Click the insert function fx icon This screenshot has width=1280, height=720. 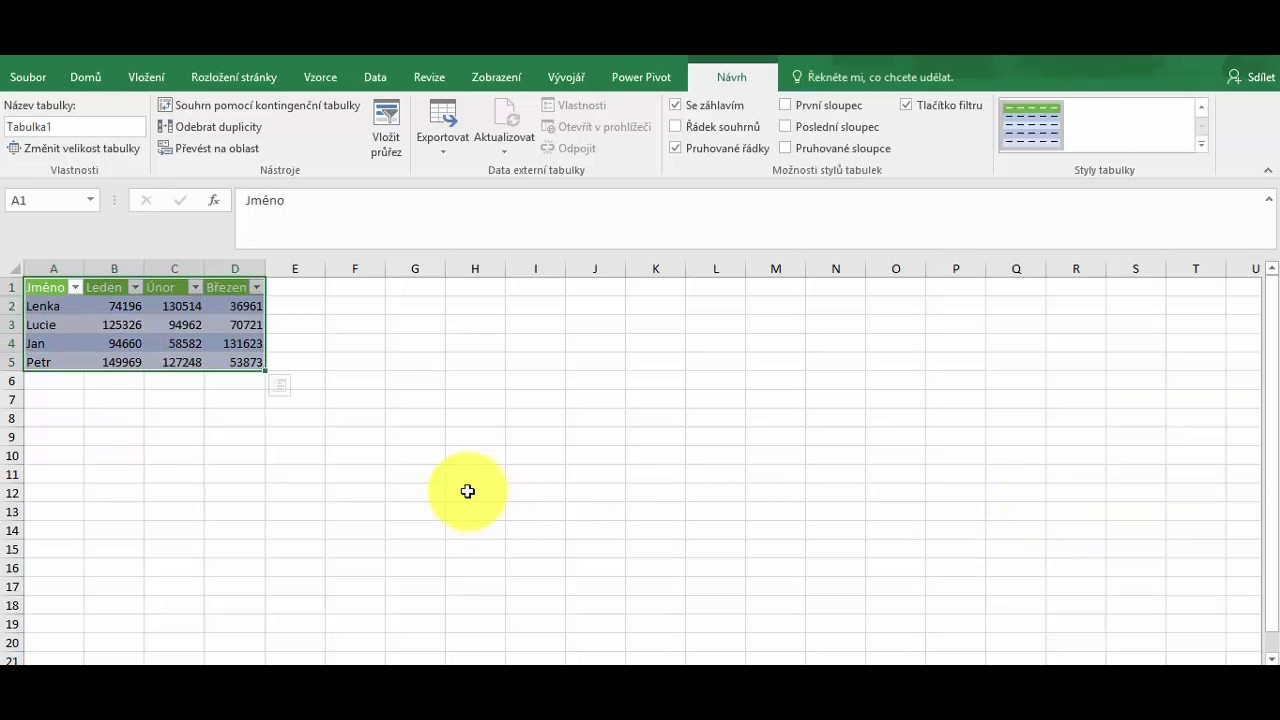click(213, 200)
